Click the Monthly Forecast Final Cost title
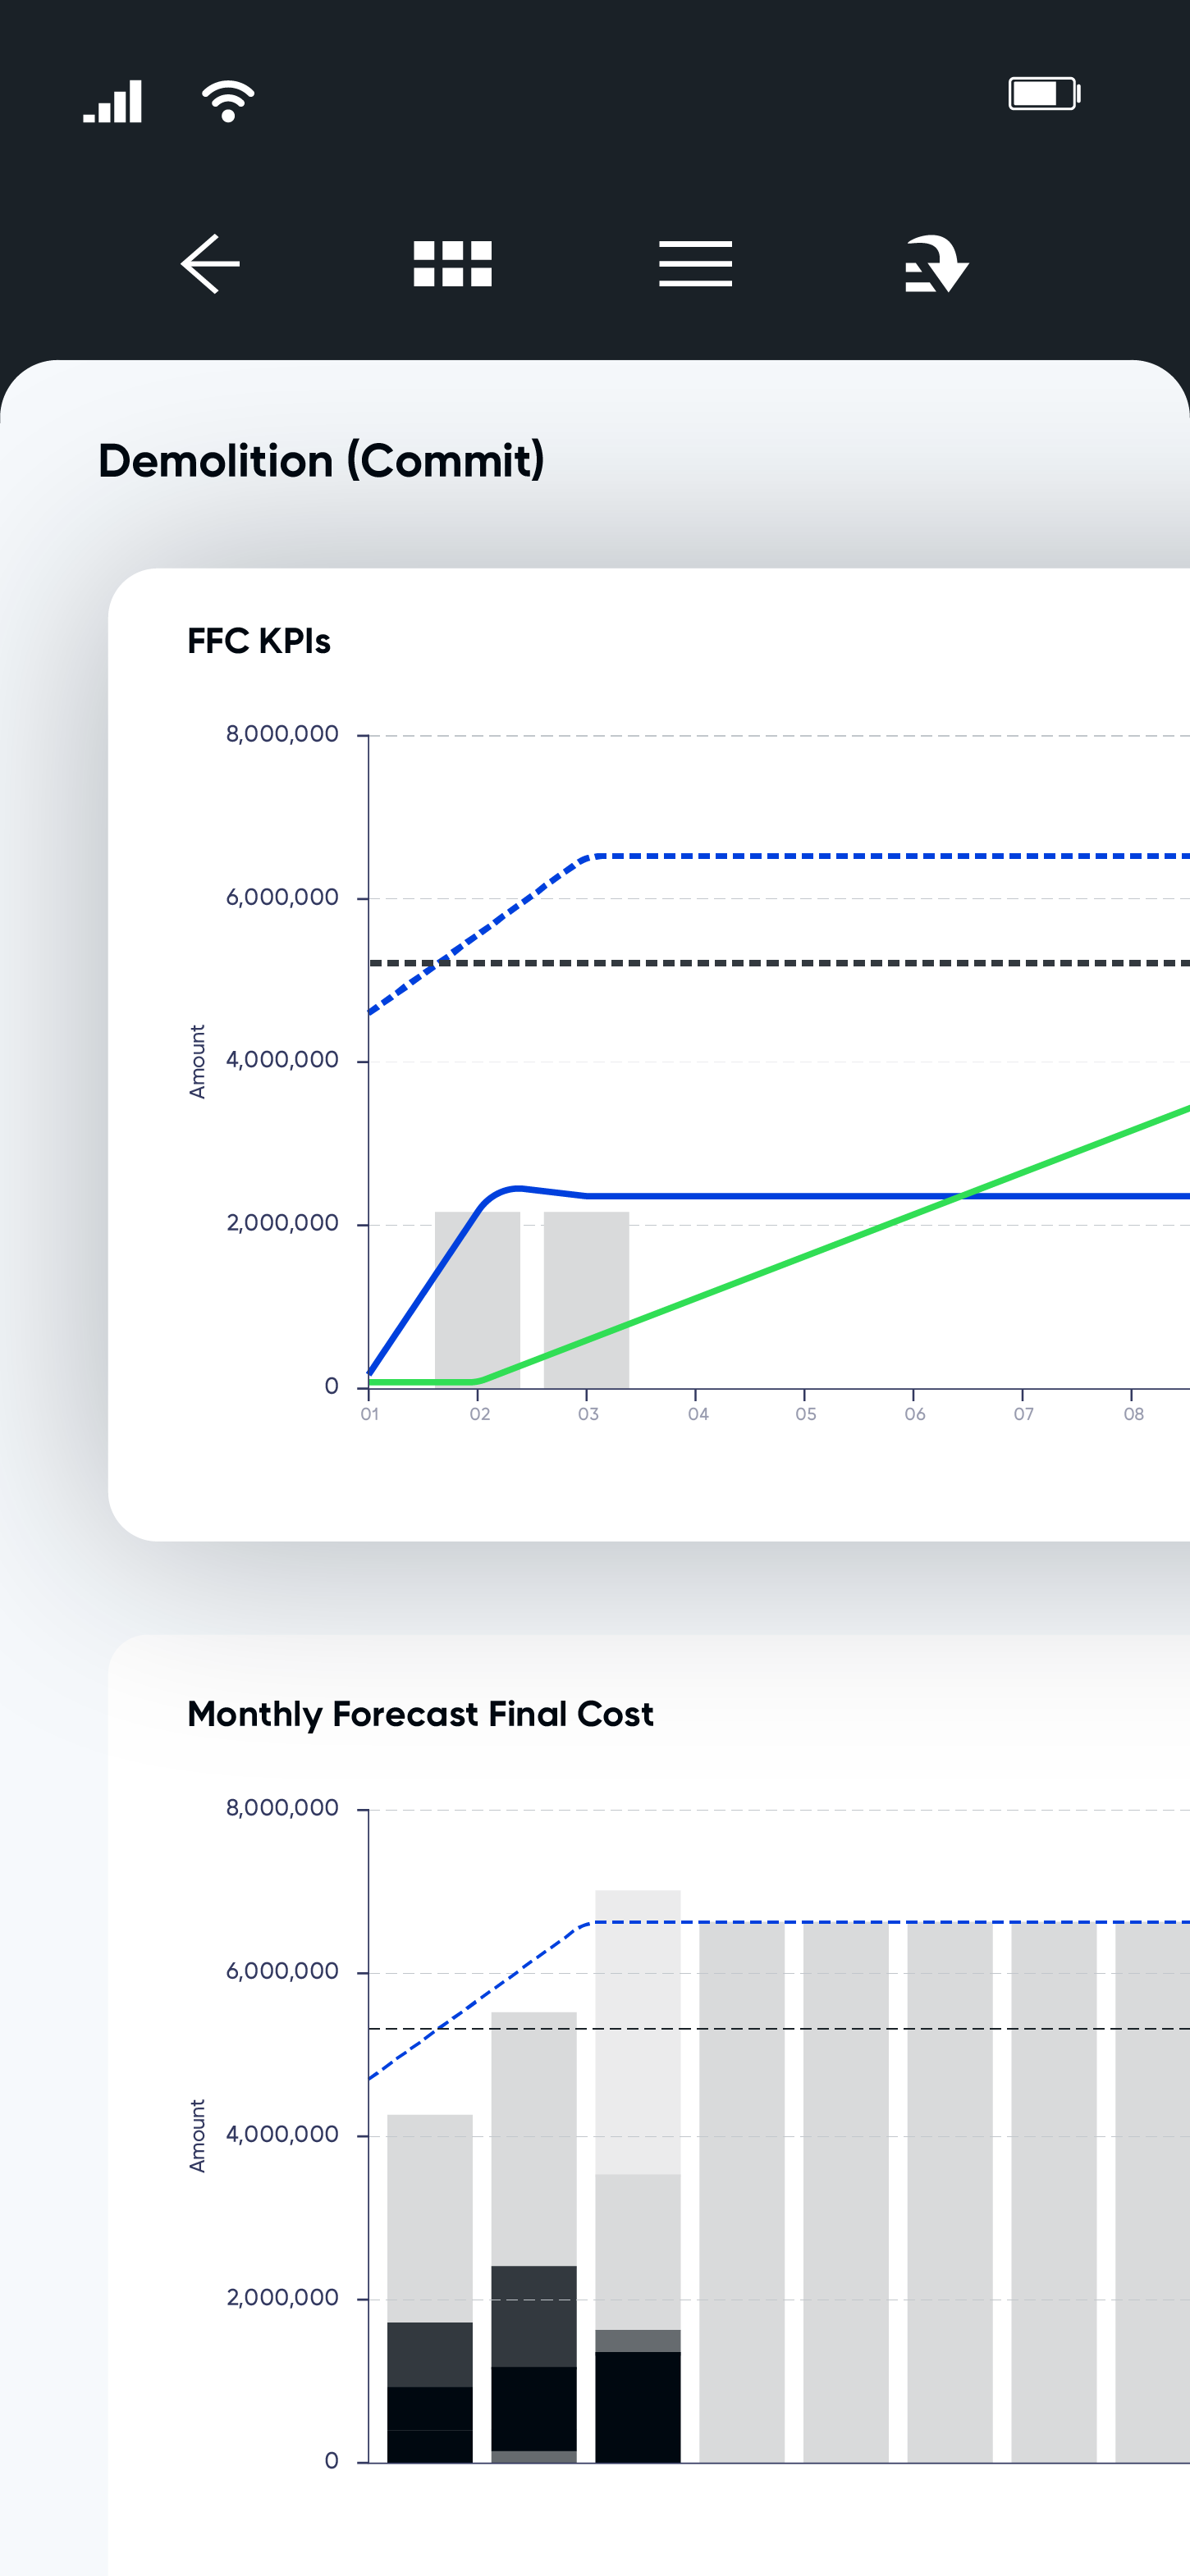1190x2576 pixels. coord(420,1714)
